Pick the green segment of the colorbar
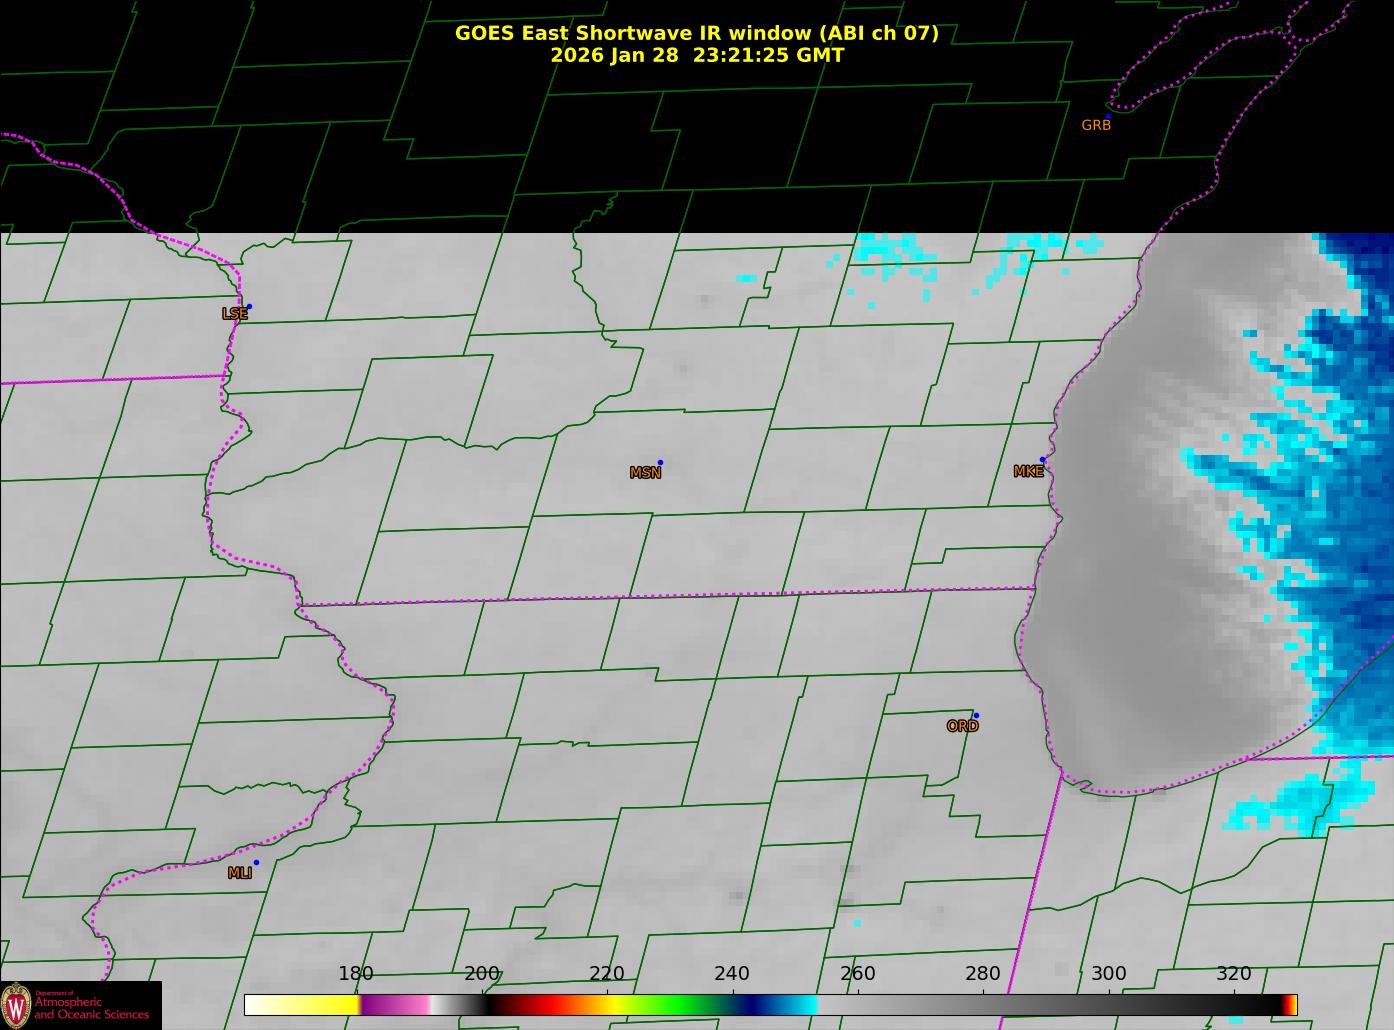Viewport: 1394px width, 1030px height. pyautogui.click(x=680, y=1005)
